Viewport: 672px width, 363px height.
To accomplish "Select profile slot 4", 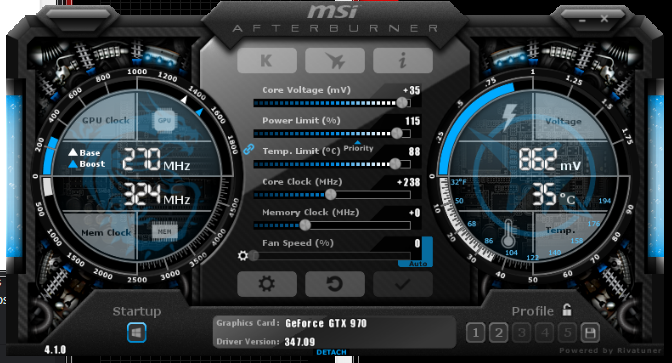I will [545, 333].
